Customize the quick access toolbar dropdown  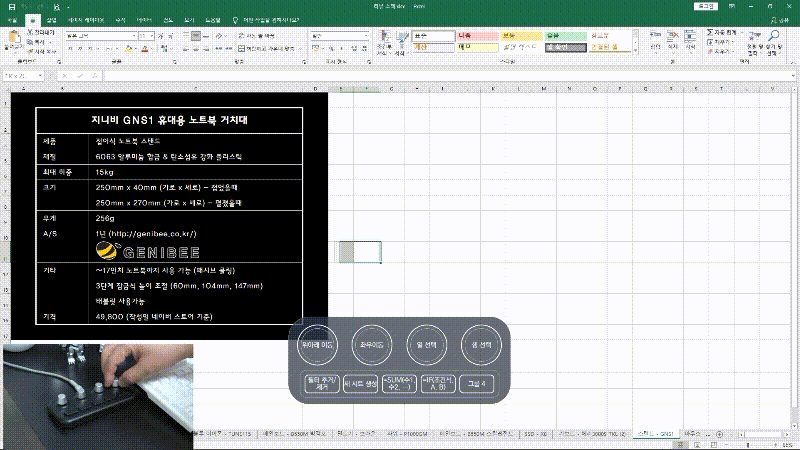[x=68, y=7]
